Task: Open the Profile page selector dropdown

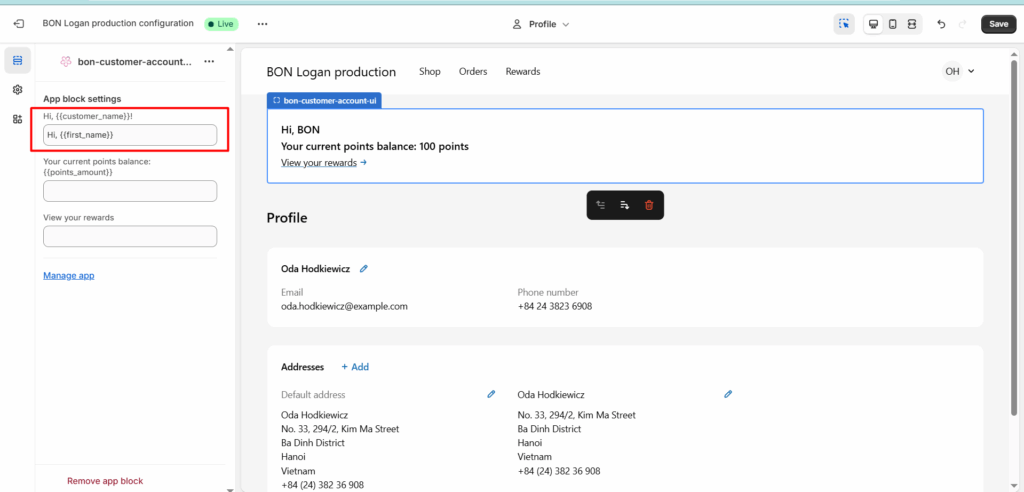Action: click(540, 24)
